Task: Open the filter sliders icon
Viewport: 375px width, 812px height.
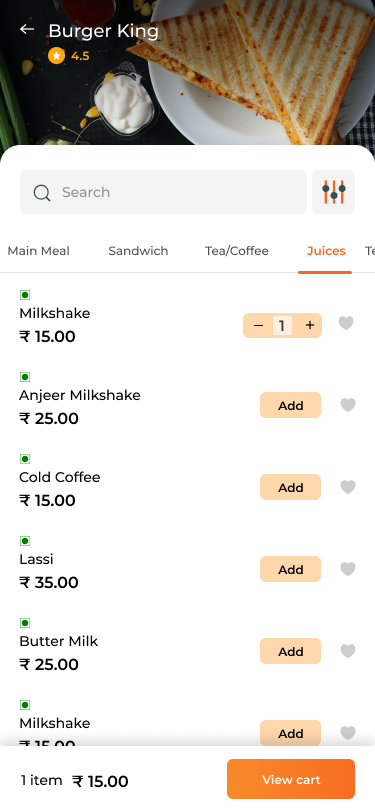Action: (x=334, y=192)
